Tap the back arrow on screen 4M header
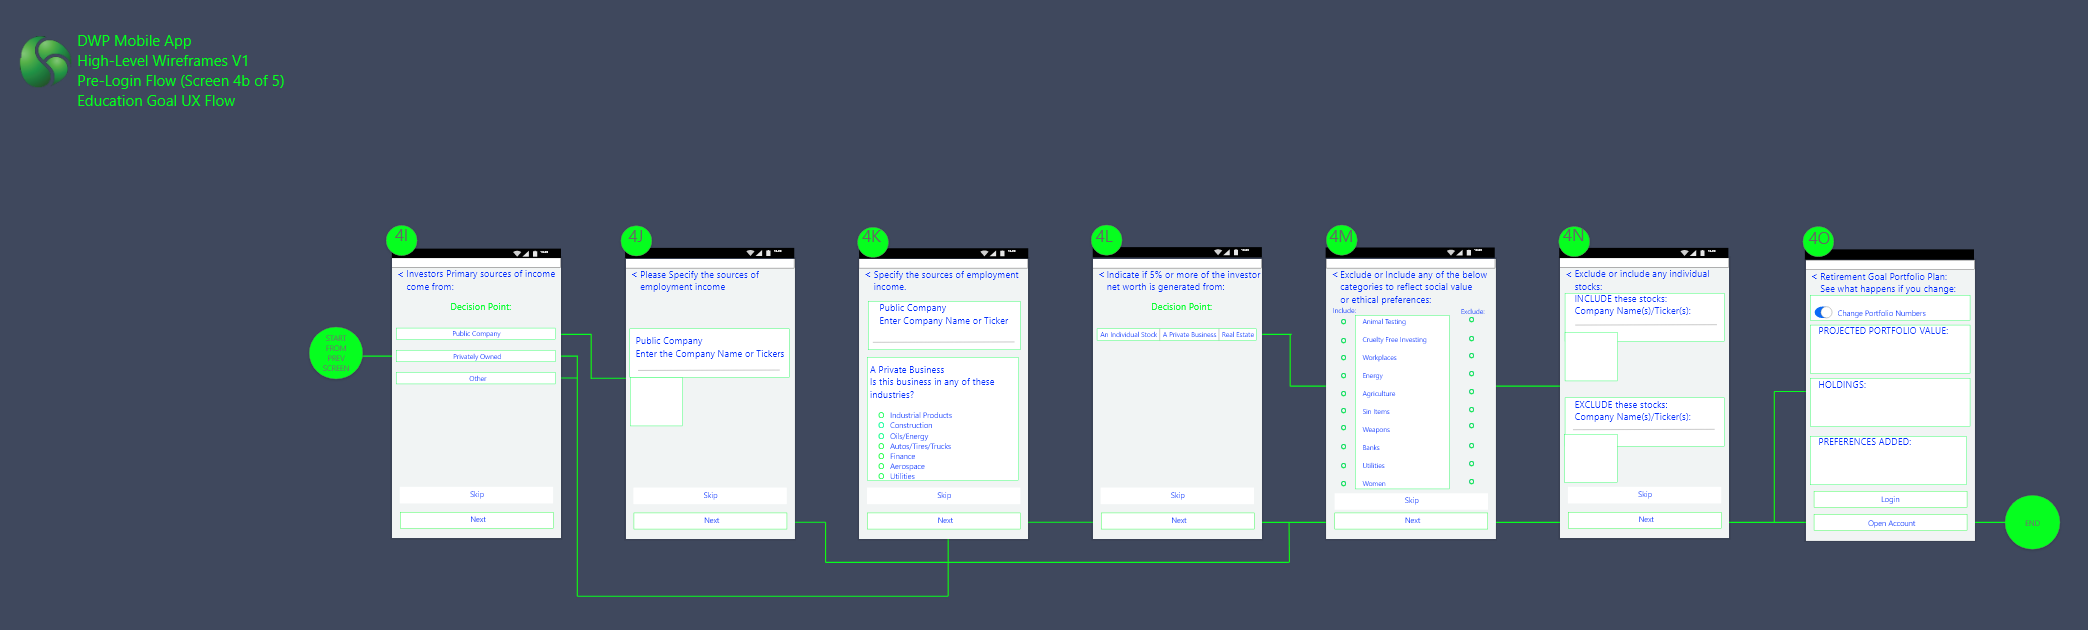This screenshot has width=2088, height=630. pos(1335,275)
